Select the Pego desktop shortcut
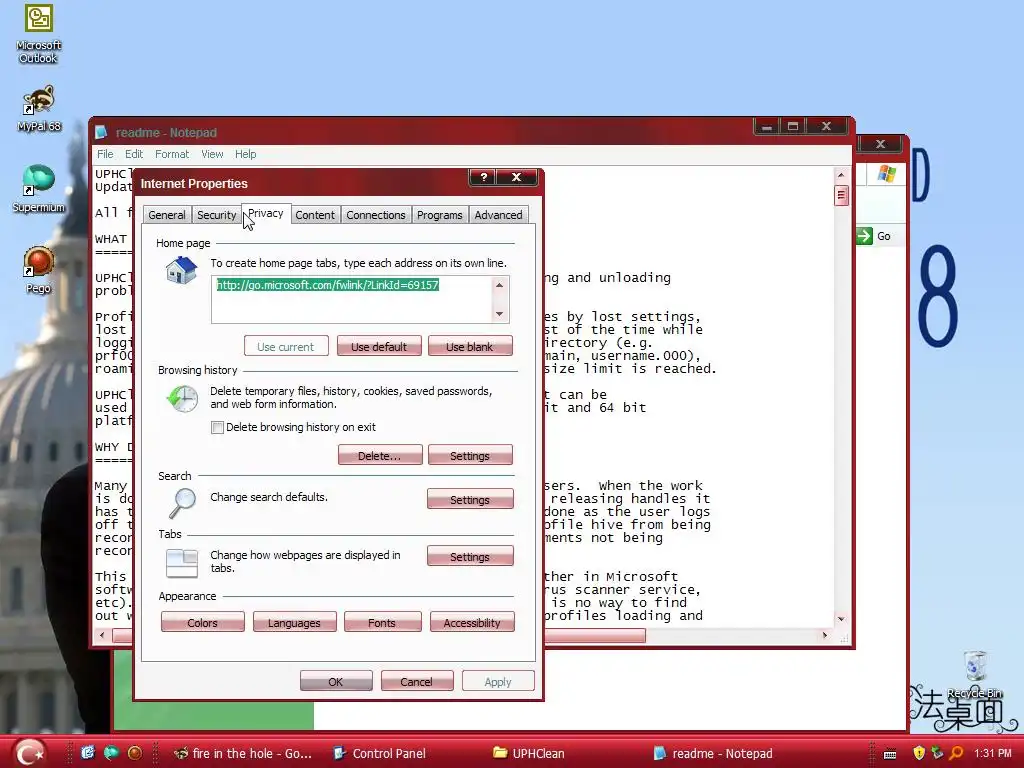Screen dimensions: 1024x768 pyautogui.click(x=39, y=270)
